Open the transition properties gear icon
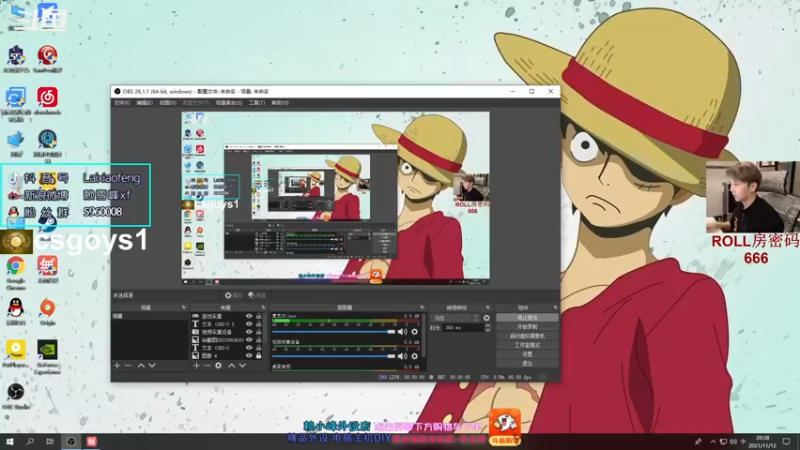Viewport: 800px width, 450px height. coord(486,318)
